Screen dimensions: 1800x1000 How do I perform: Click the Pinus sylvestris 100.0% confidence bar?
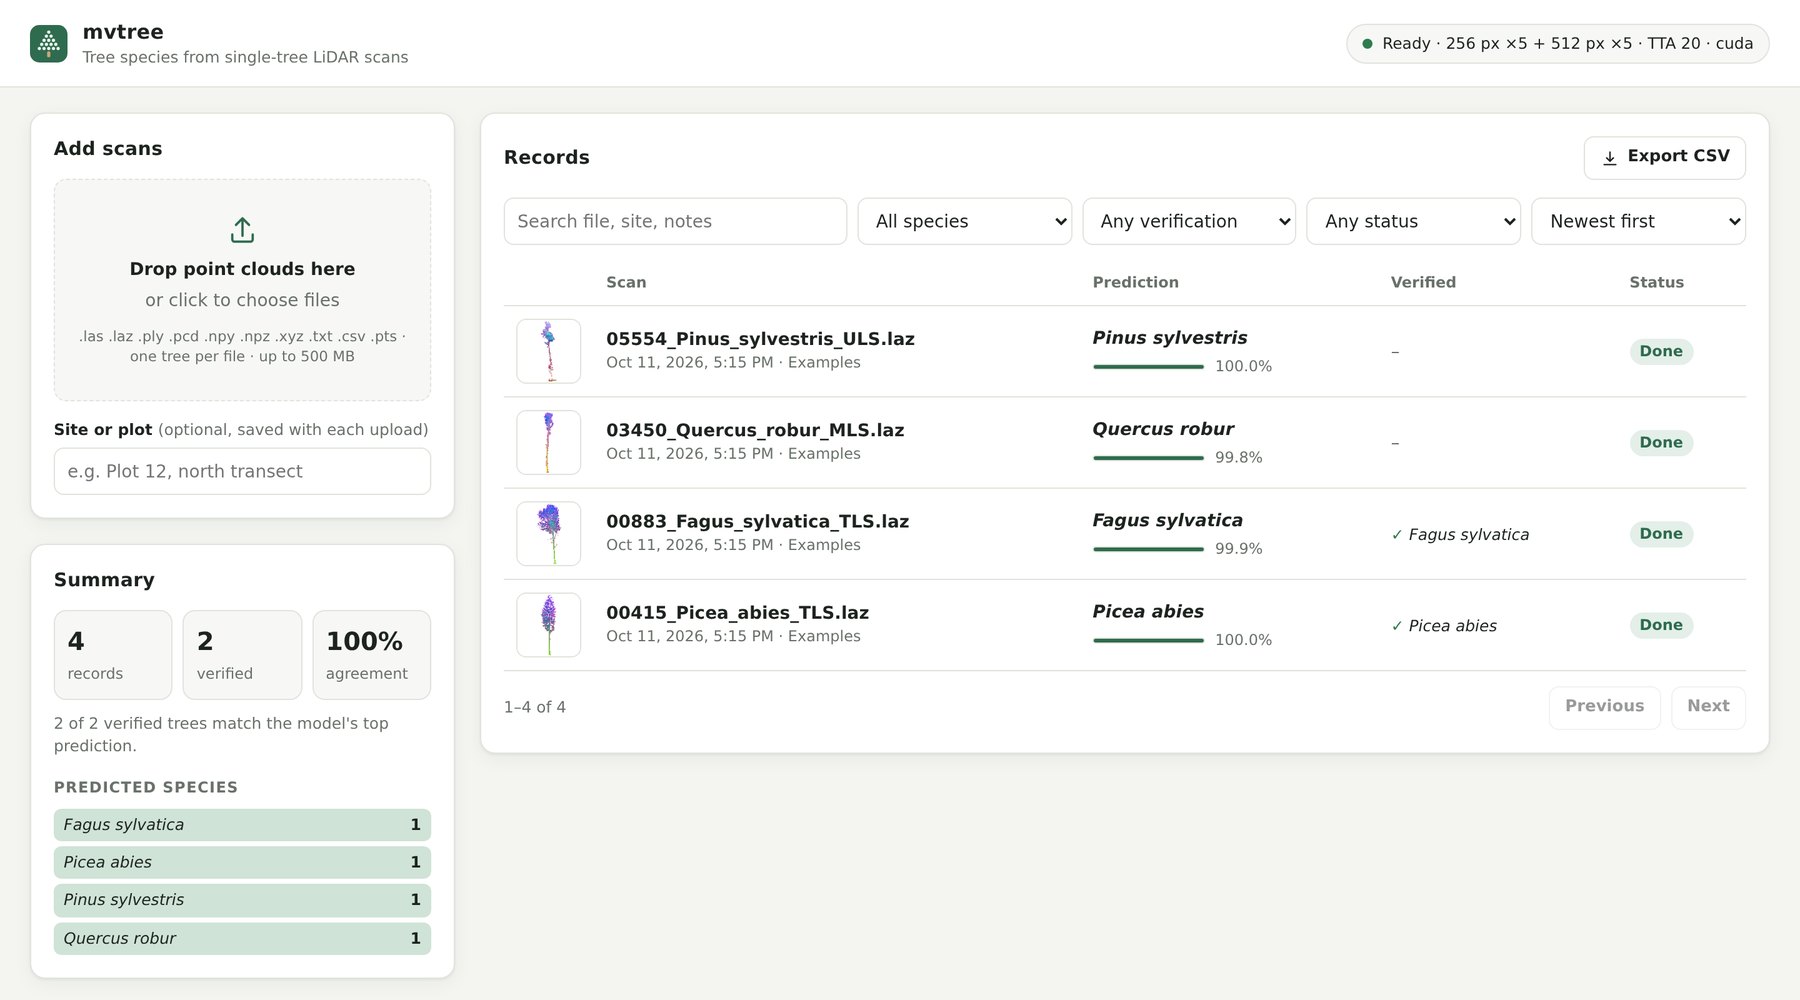[x=1148, y=367]
